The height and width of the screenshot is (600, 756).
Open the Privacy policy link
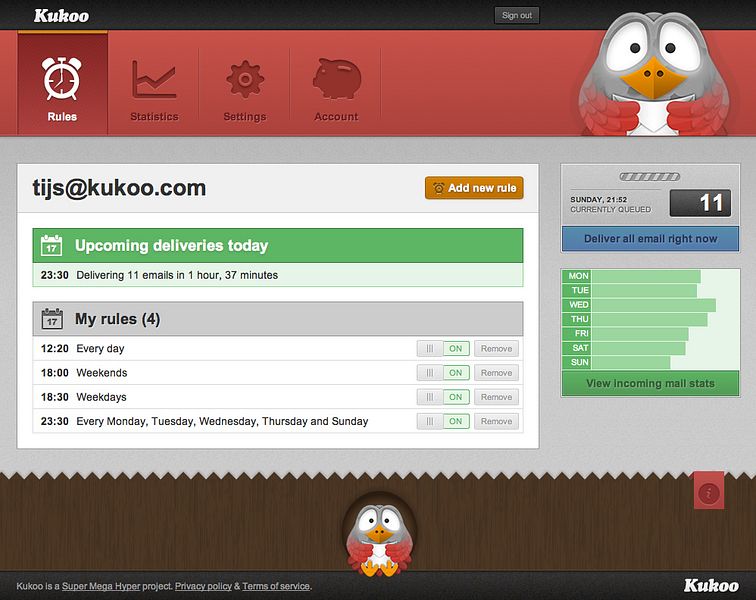(x=203, y=586)
